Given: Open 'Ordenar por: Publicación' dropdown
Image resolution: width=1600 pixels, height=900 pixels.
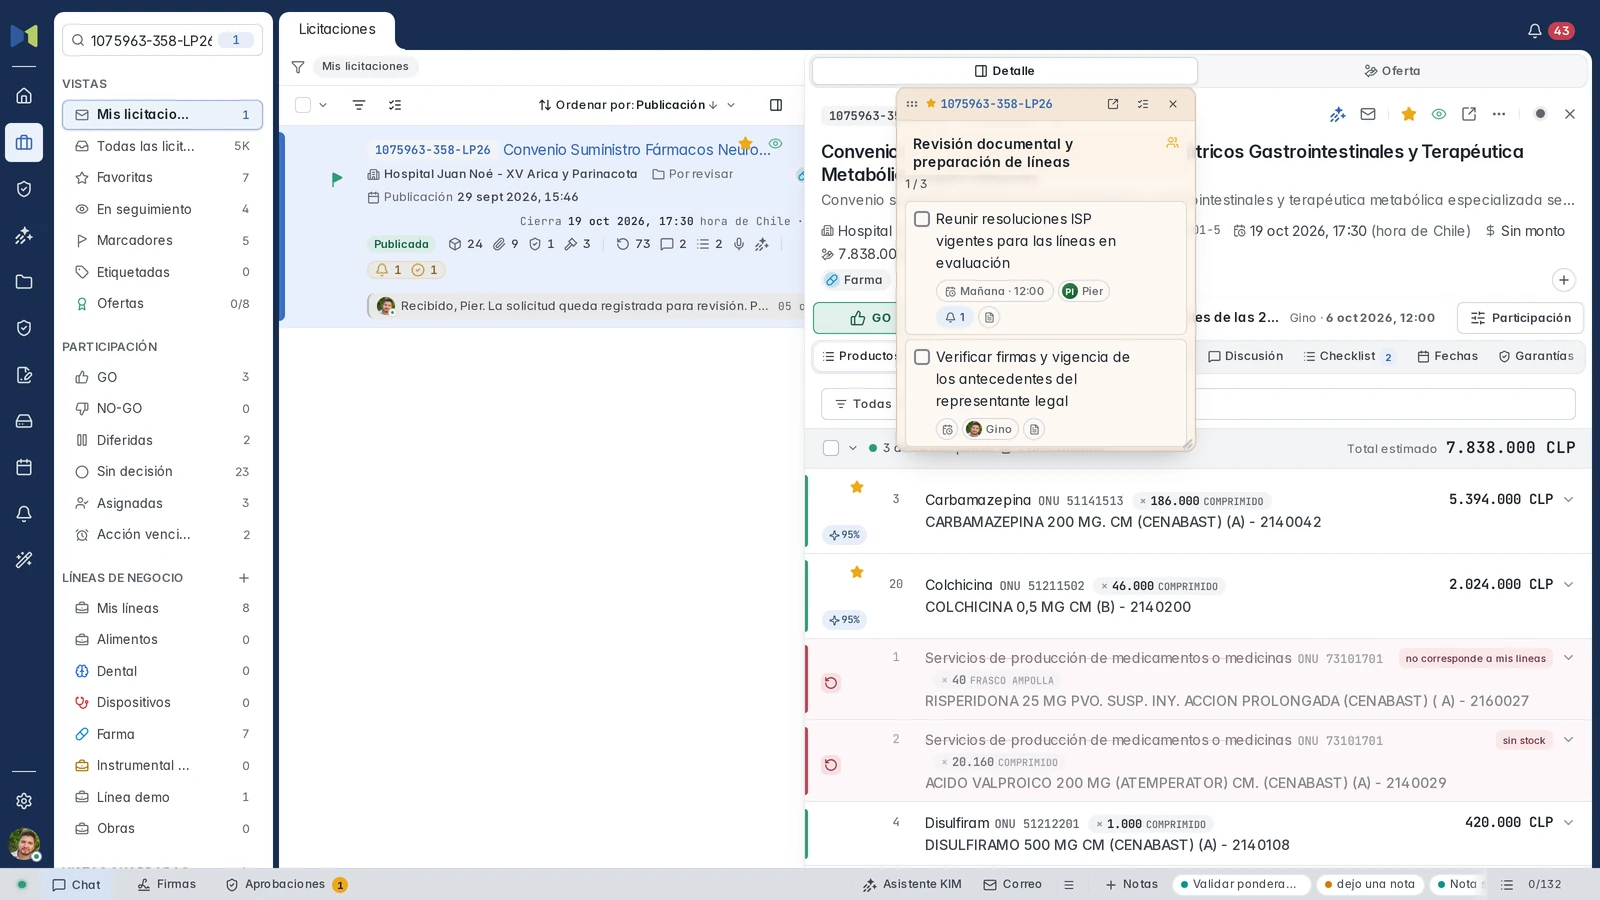Looking at the screenshot, I should [637, 105].
